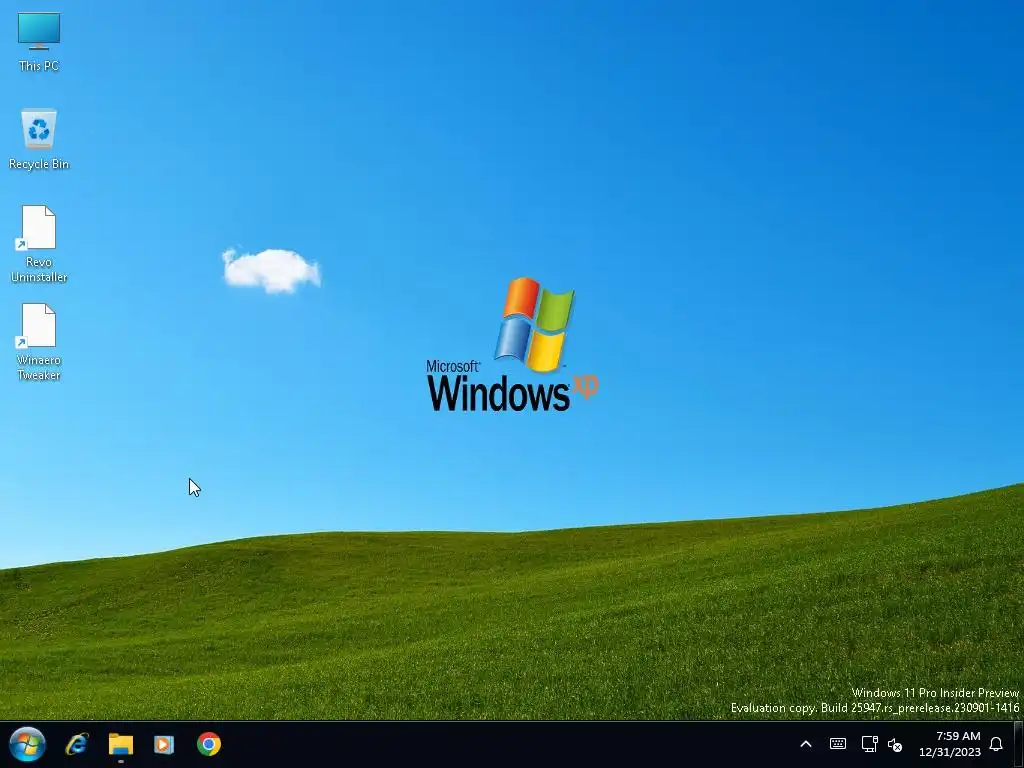Select the This PC desktop icon

39,42
